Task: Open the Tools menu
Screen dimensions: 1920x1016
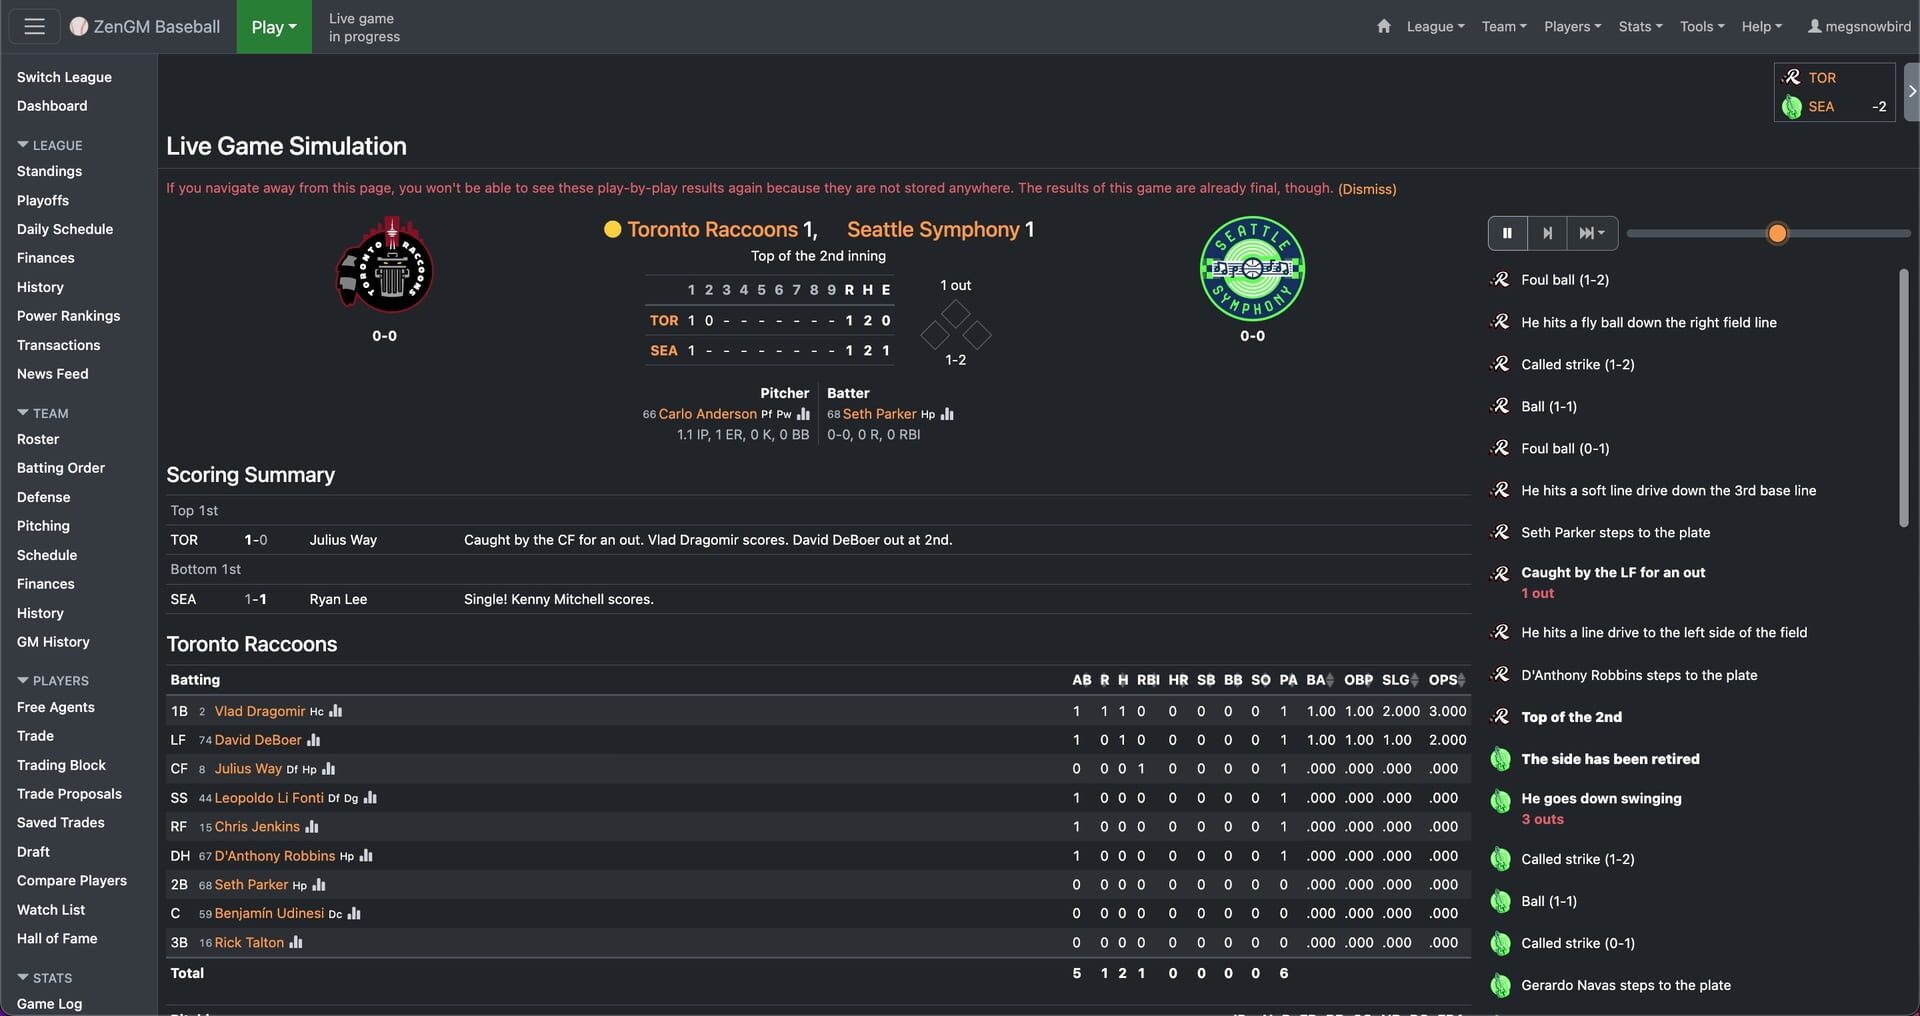Action: coord(1702,27)
